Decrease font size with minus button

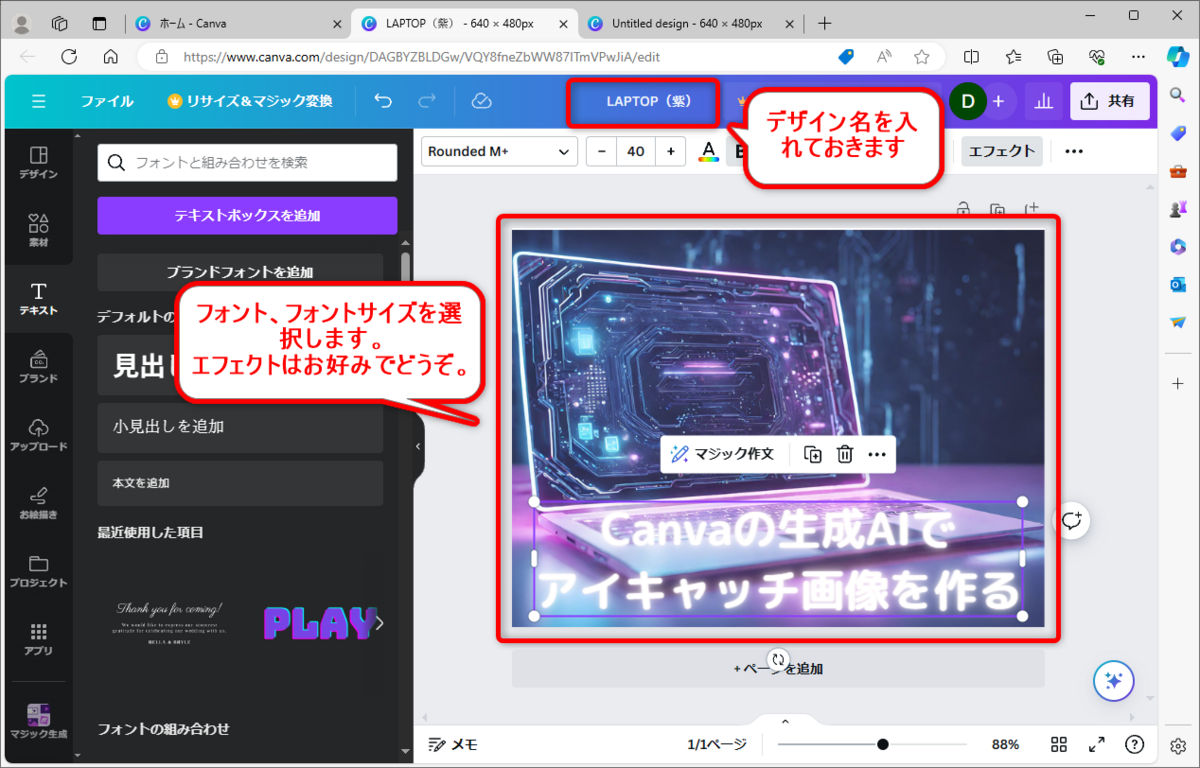(x=601, y=151)
